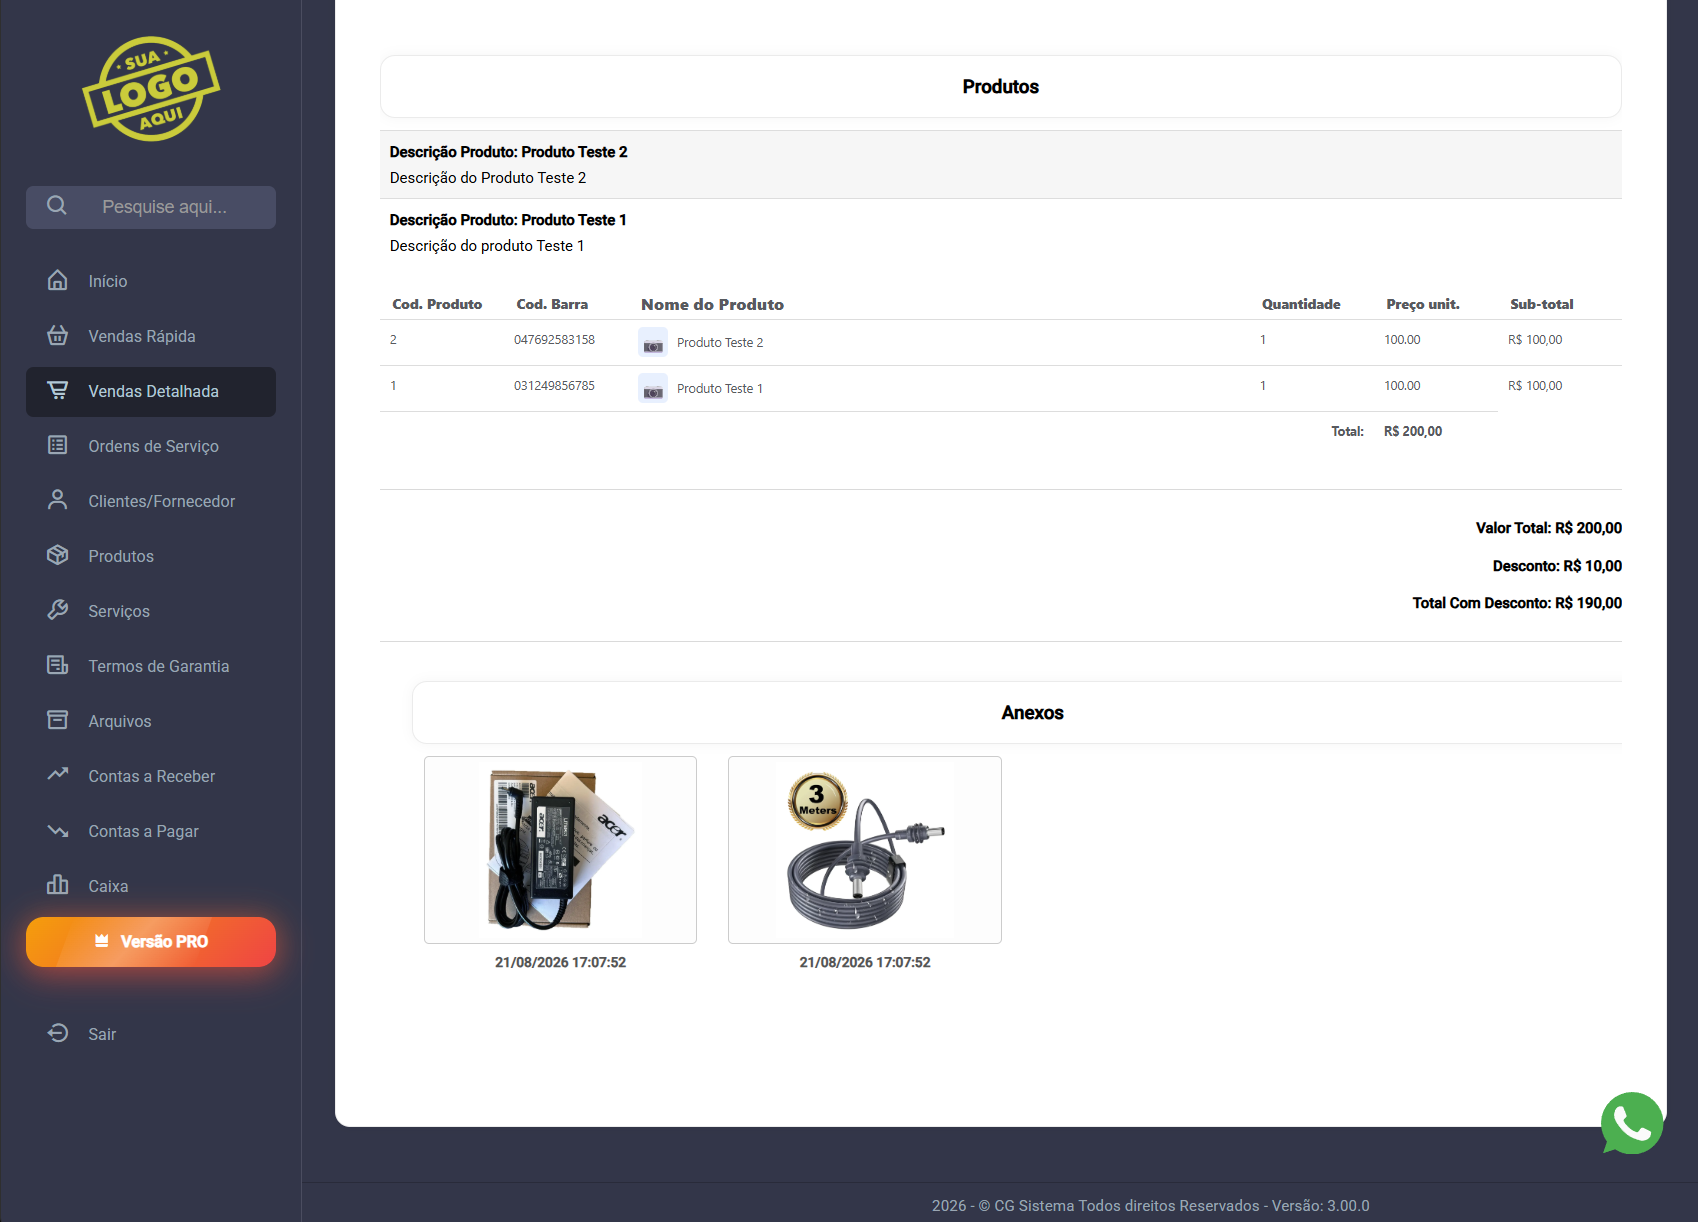Select barcode 031249856785
This screenshot has width=1698, height=1222.
(x=554, y=386)
